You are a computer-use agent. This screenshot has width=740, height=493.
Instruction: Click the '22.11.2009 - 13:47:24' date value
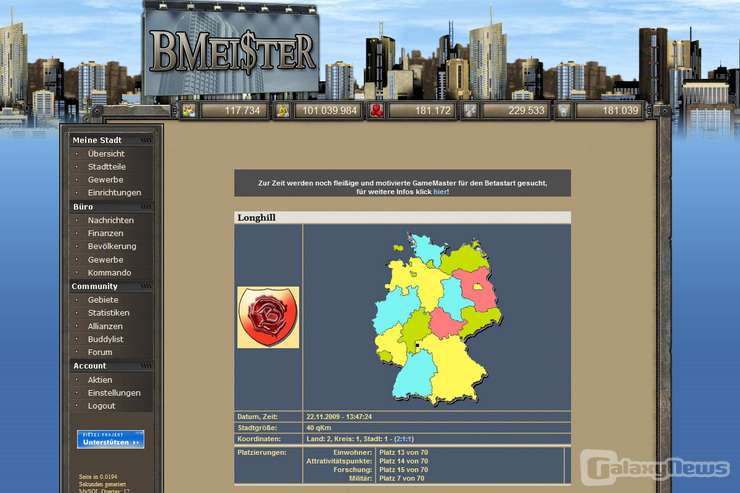pyautogui.click(x=339, y=417)
